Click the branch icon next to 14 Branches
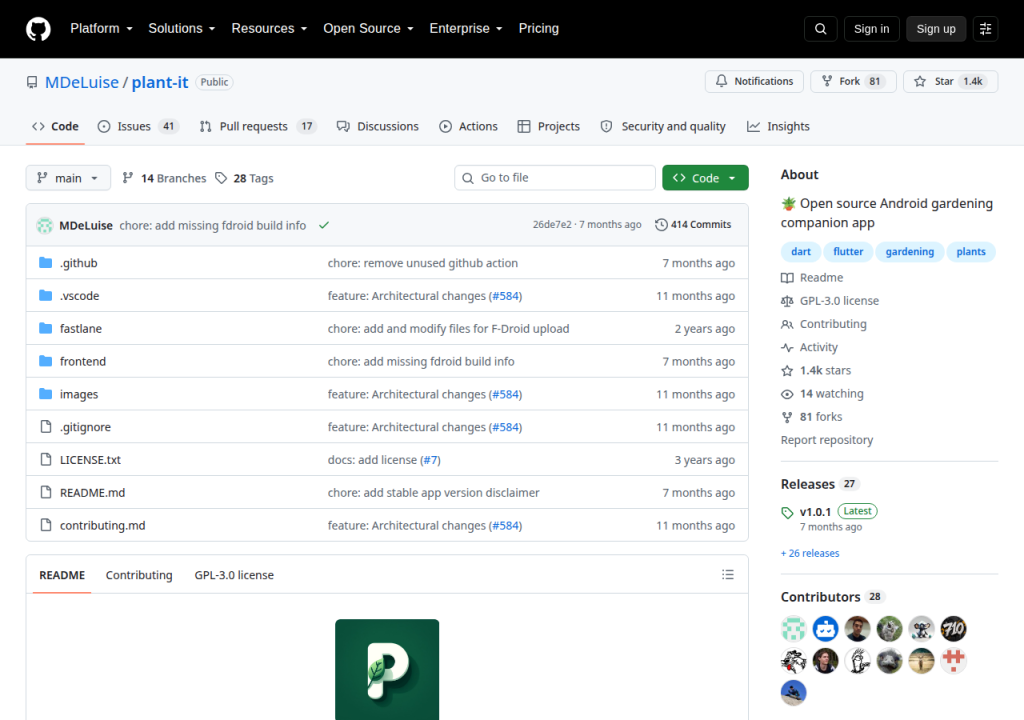The width and height of the screenshot is (1024, 720). pyautogui.click(x=128, y=178)
